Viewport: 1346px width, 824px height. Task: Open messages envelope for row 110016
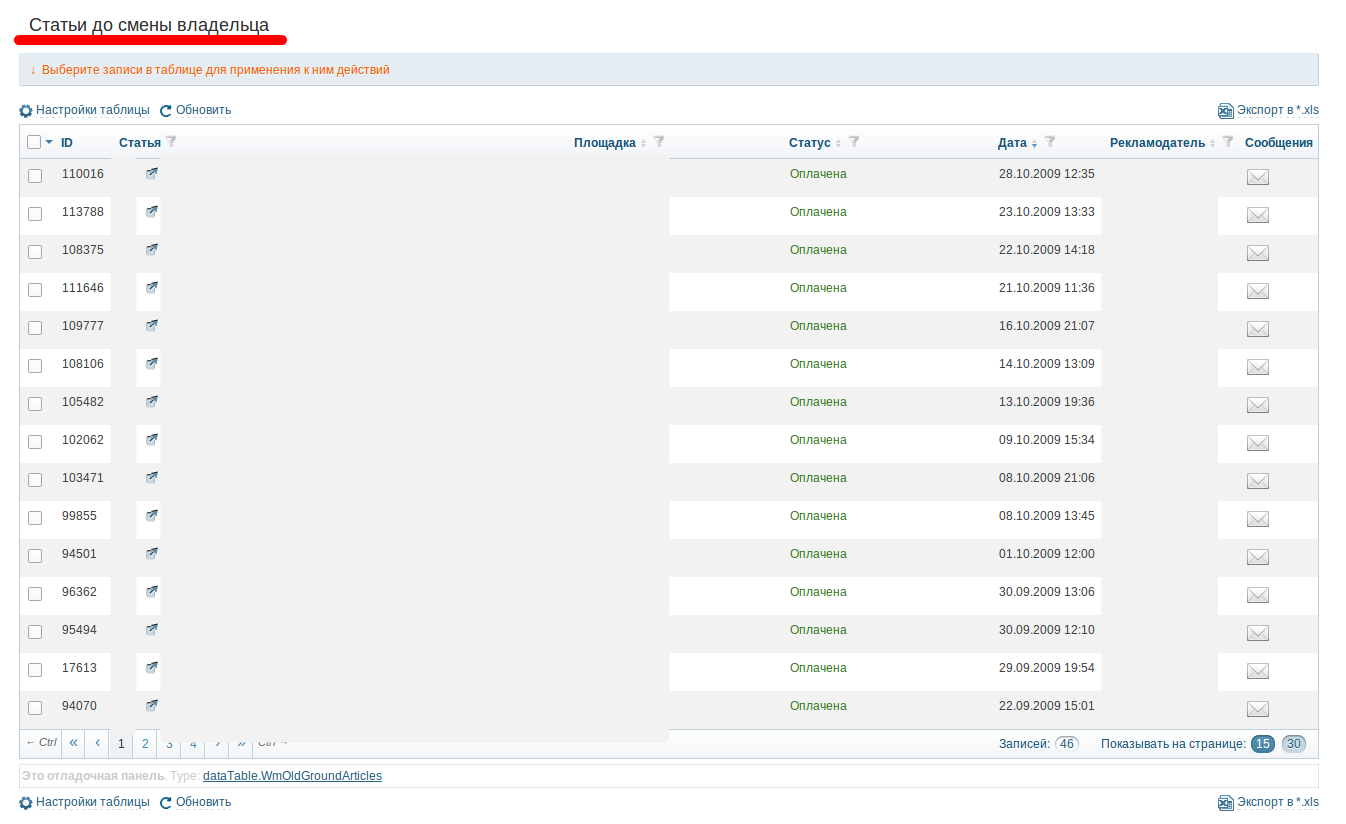click(x=1258, y=177)
